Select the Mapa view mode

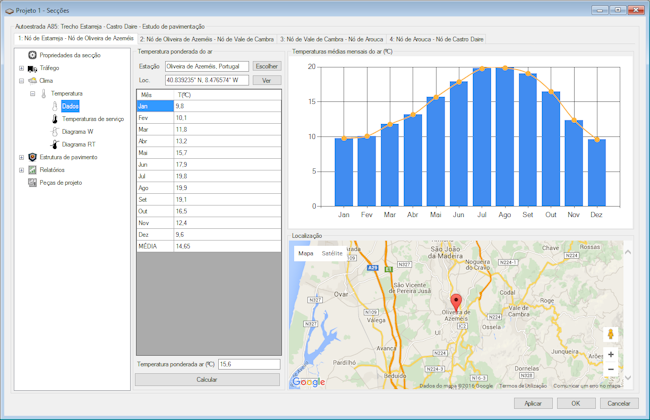pyautogui.click(x=306, y=254)
